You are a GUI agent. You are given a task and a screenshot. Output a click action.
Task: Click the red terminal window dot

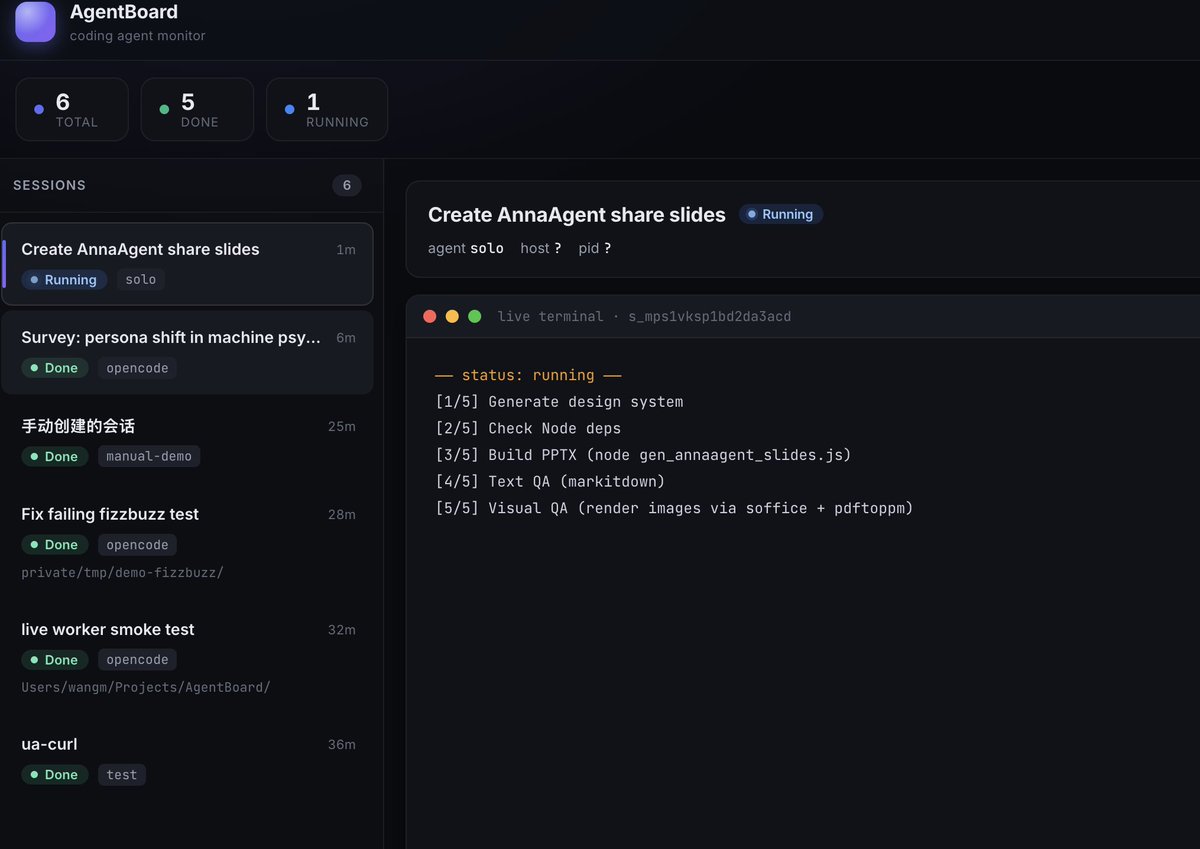click(430, 316)
